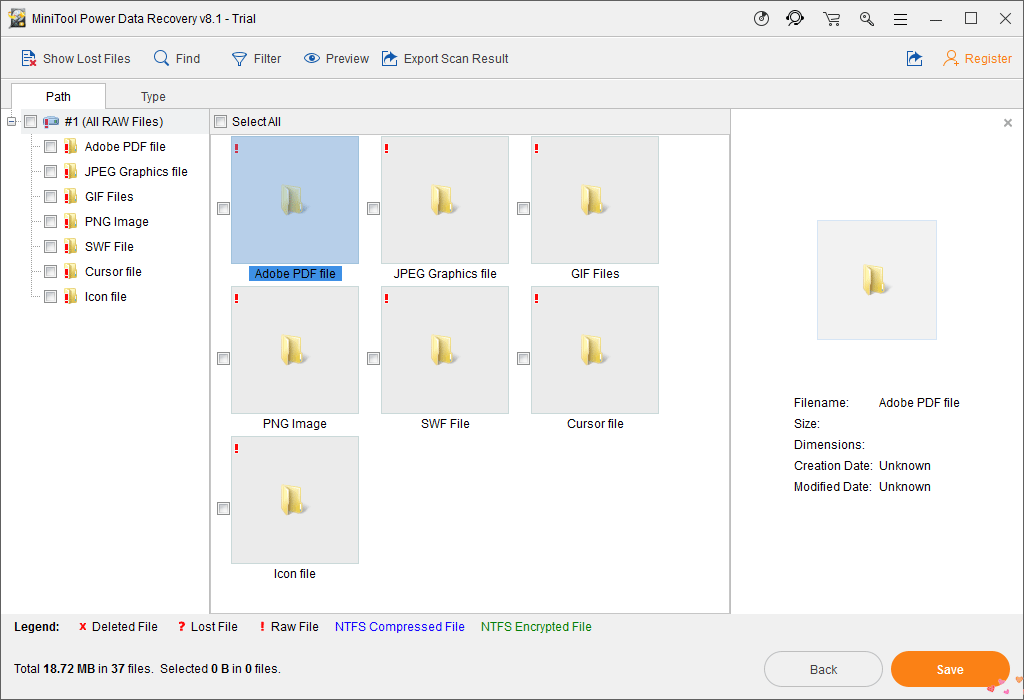Click the Preview eye icon

pos(312,58)
